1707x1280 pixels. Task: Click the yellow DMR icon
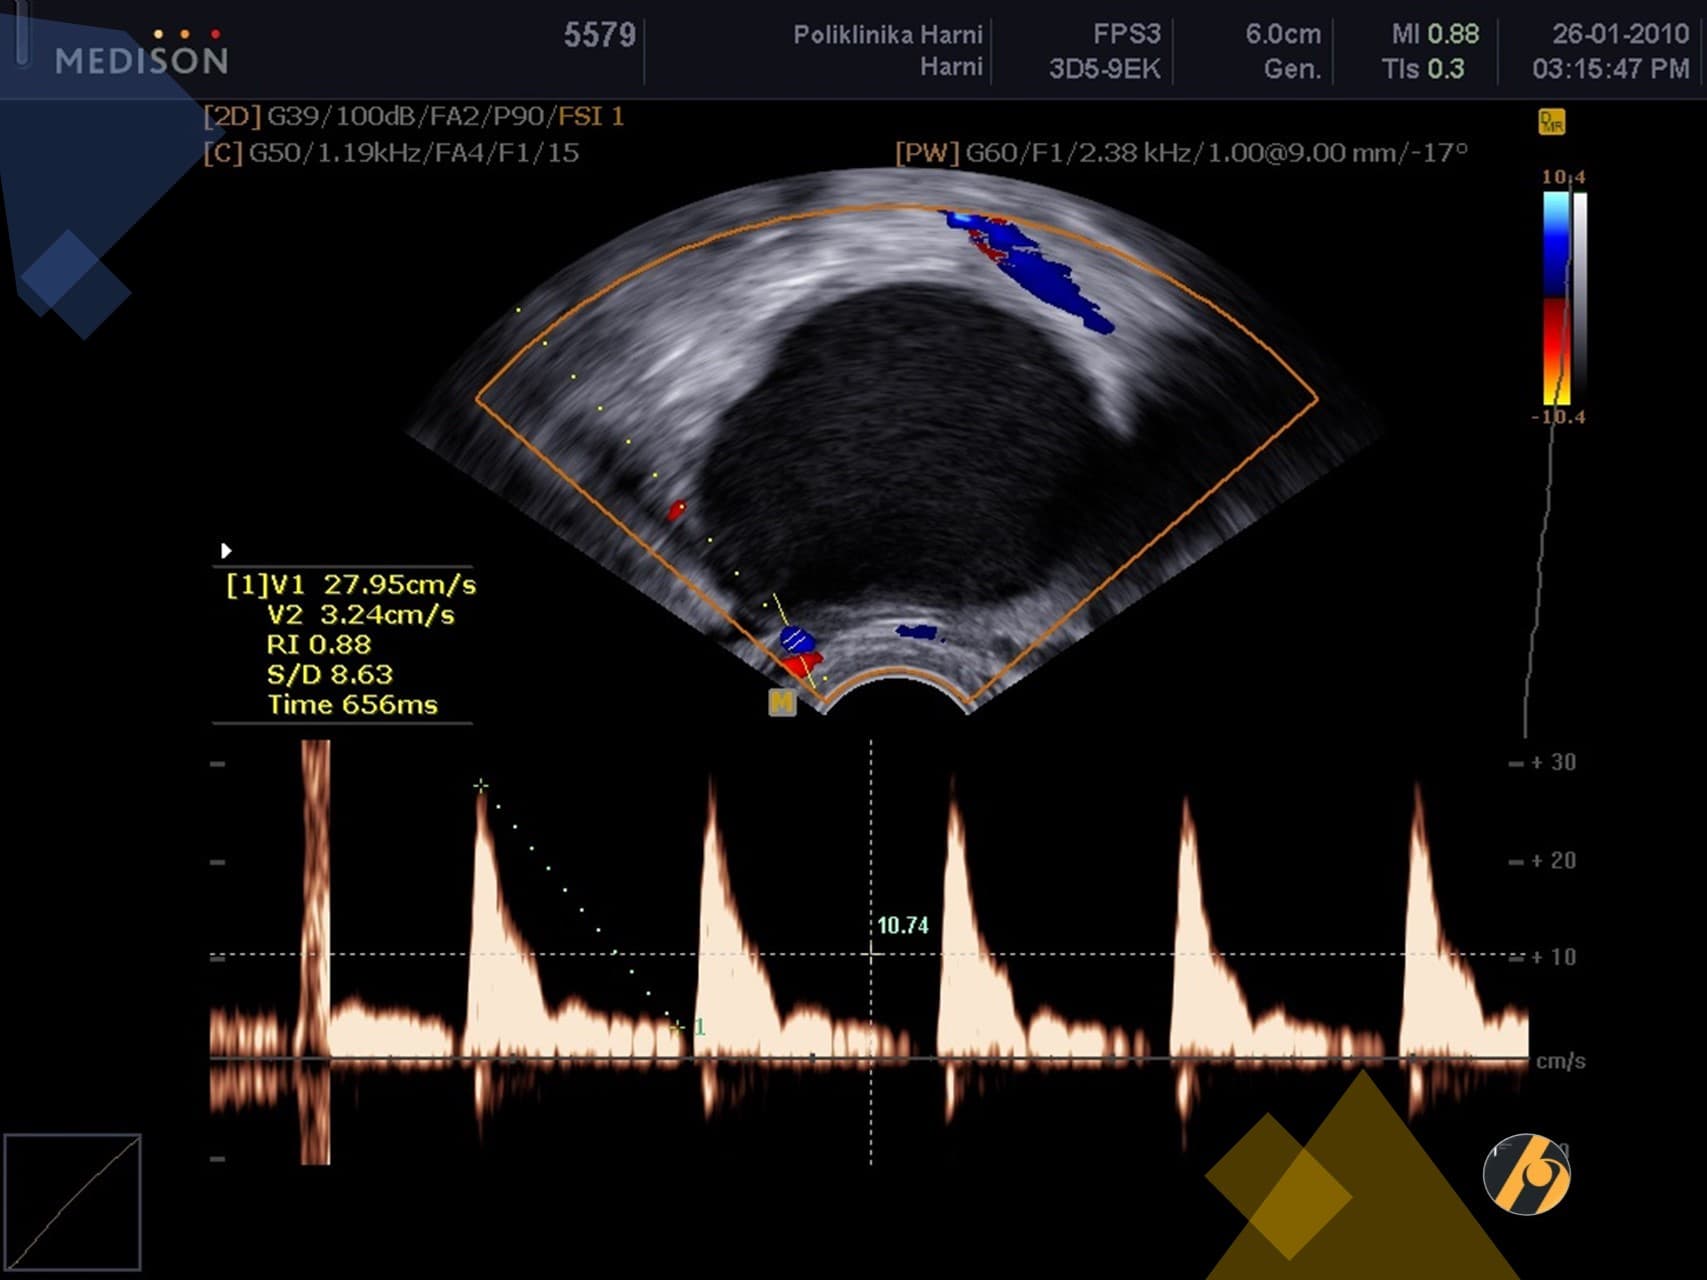coord(1551,122)
